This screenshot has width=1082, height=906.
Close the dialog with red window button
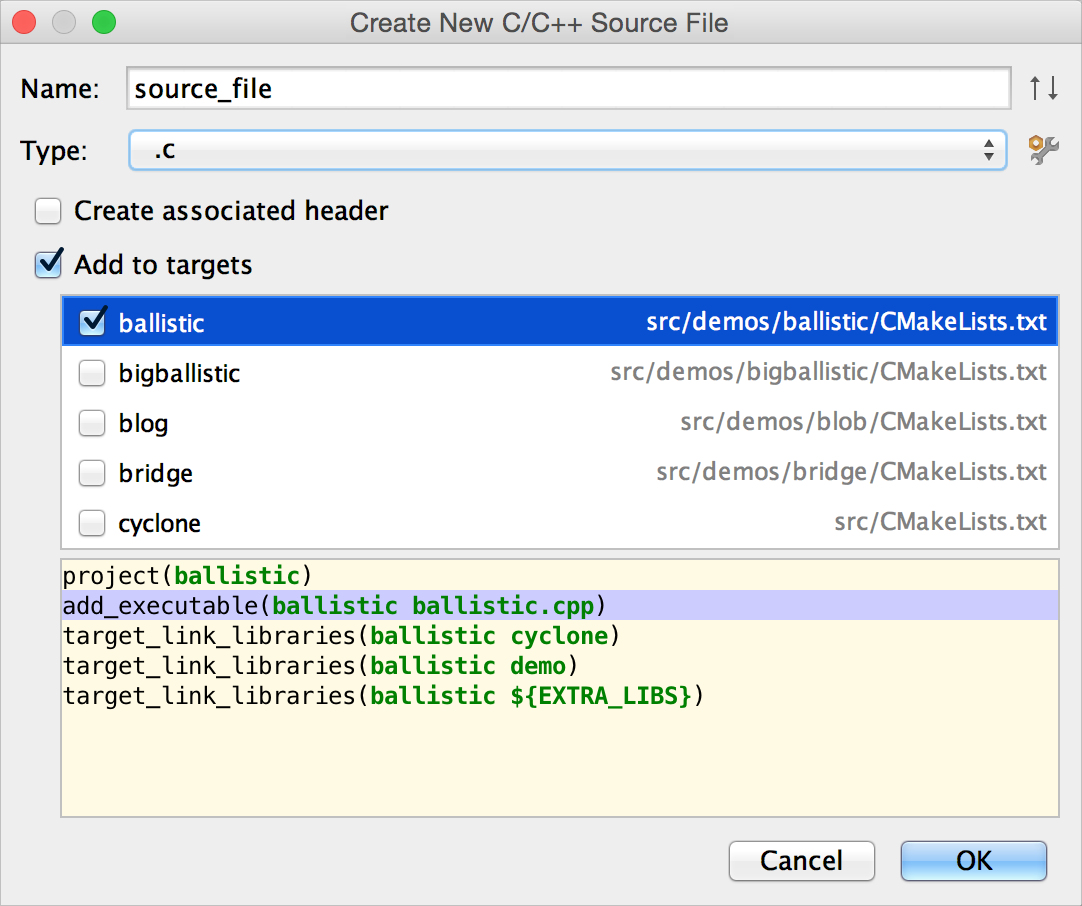click(24, 22)
